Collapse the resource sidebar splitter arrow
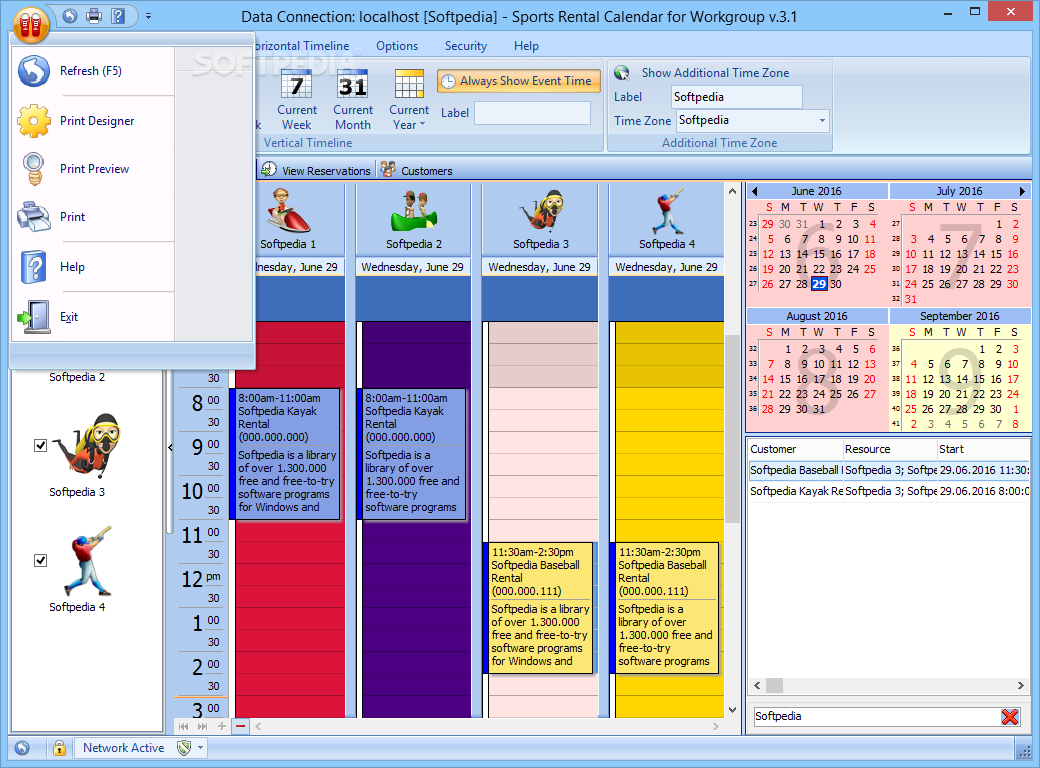1040x768 pixels. (x=170, y=448)
